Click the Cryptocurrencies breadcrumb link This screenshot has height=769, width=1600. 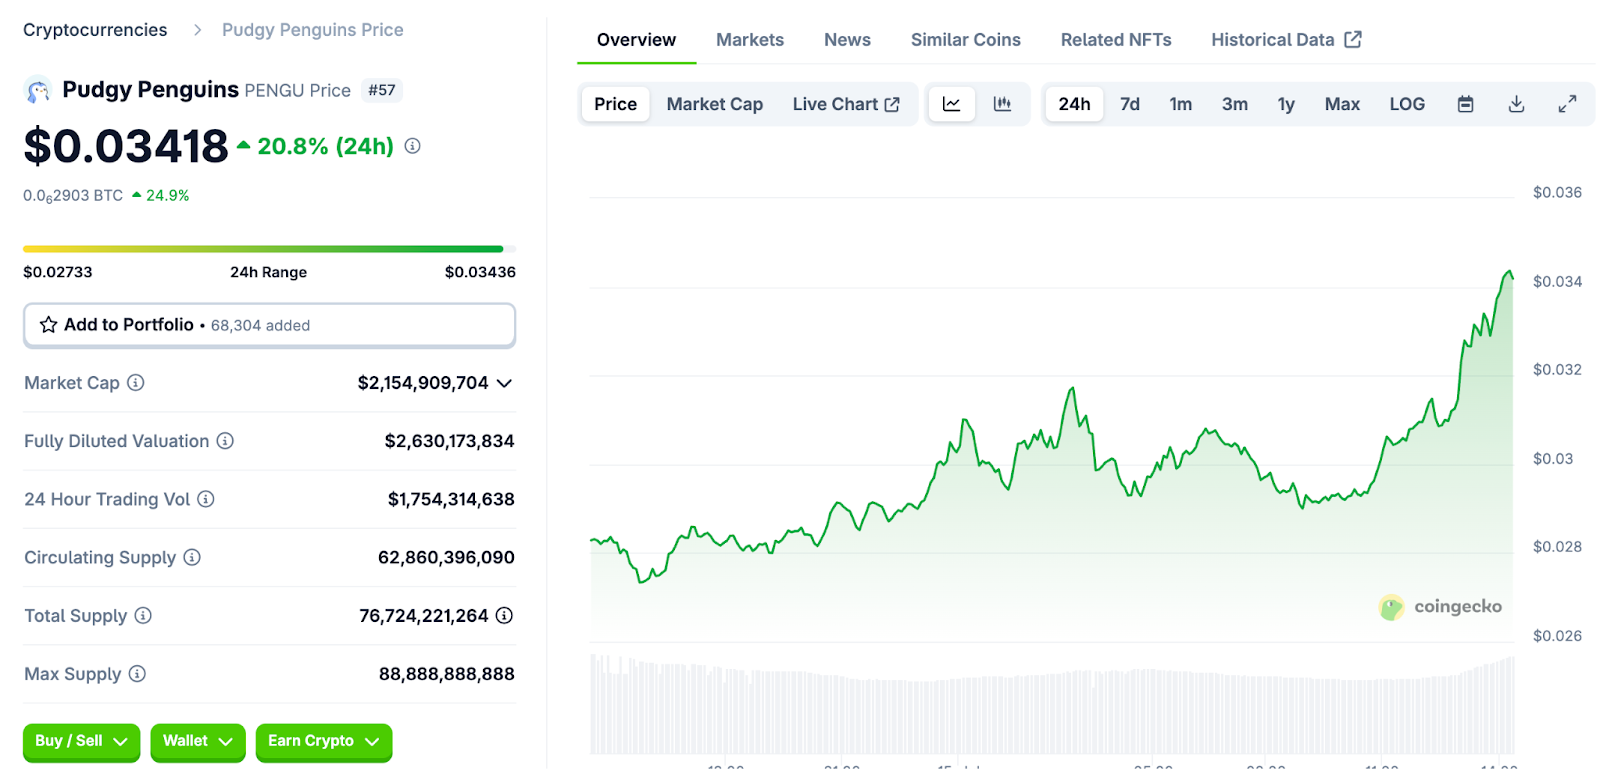tap(95, 30)
